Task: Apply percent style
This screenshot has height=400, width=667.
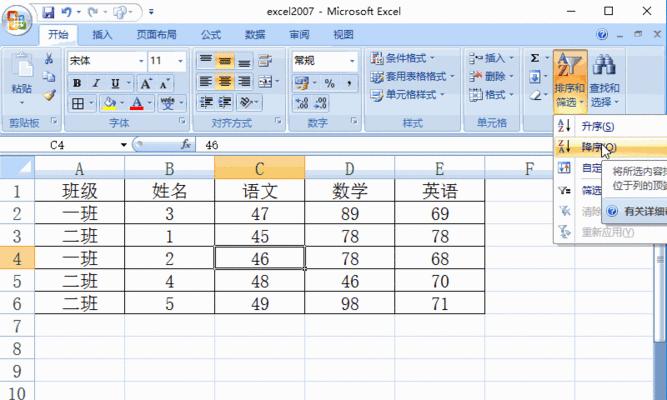Action: 329,83
